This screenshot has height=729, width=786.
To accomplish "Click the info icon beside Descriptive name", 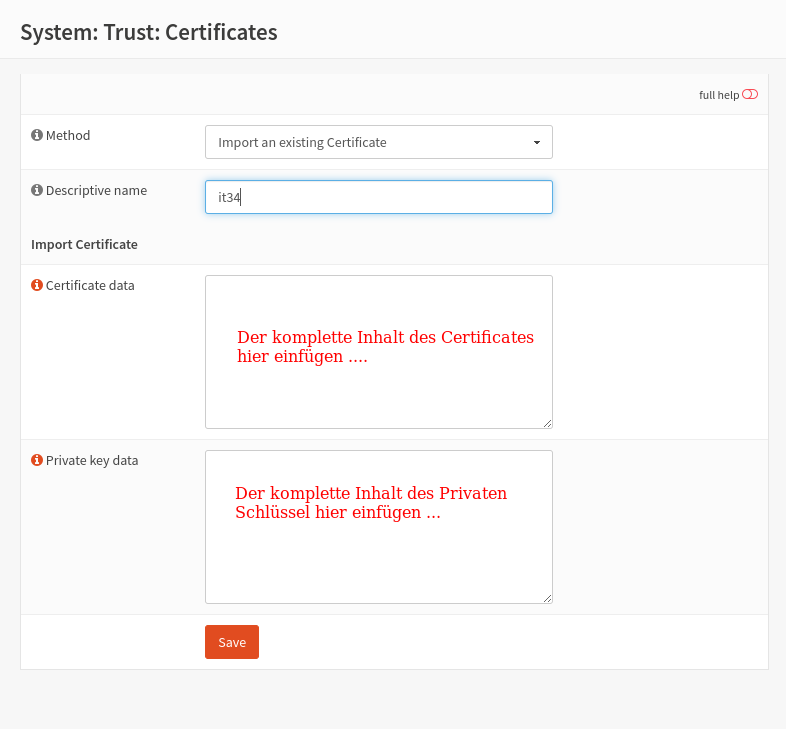I will (x=37, y=190).
